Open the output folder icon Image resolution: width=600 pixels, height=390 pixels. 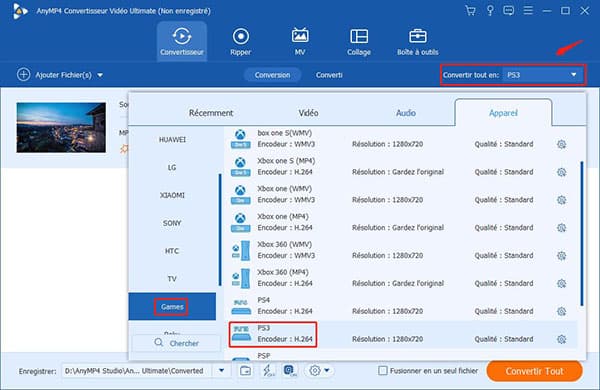[245, 370]
